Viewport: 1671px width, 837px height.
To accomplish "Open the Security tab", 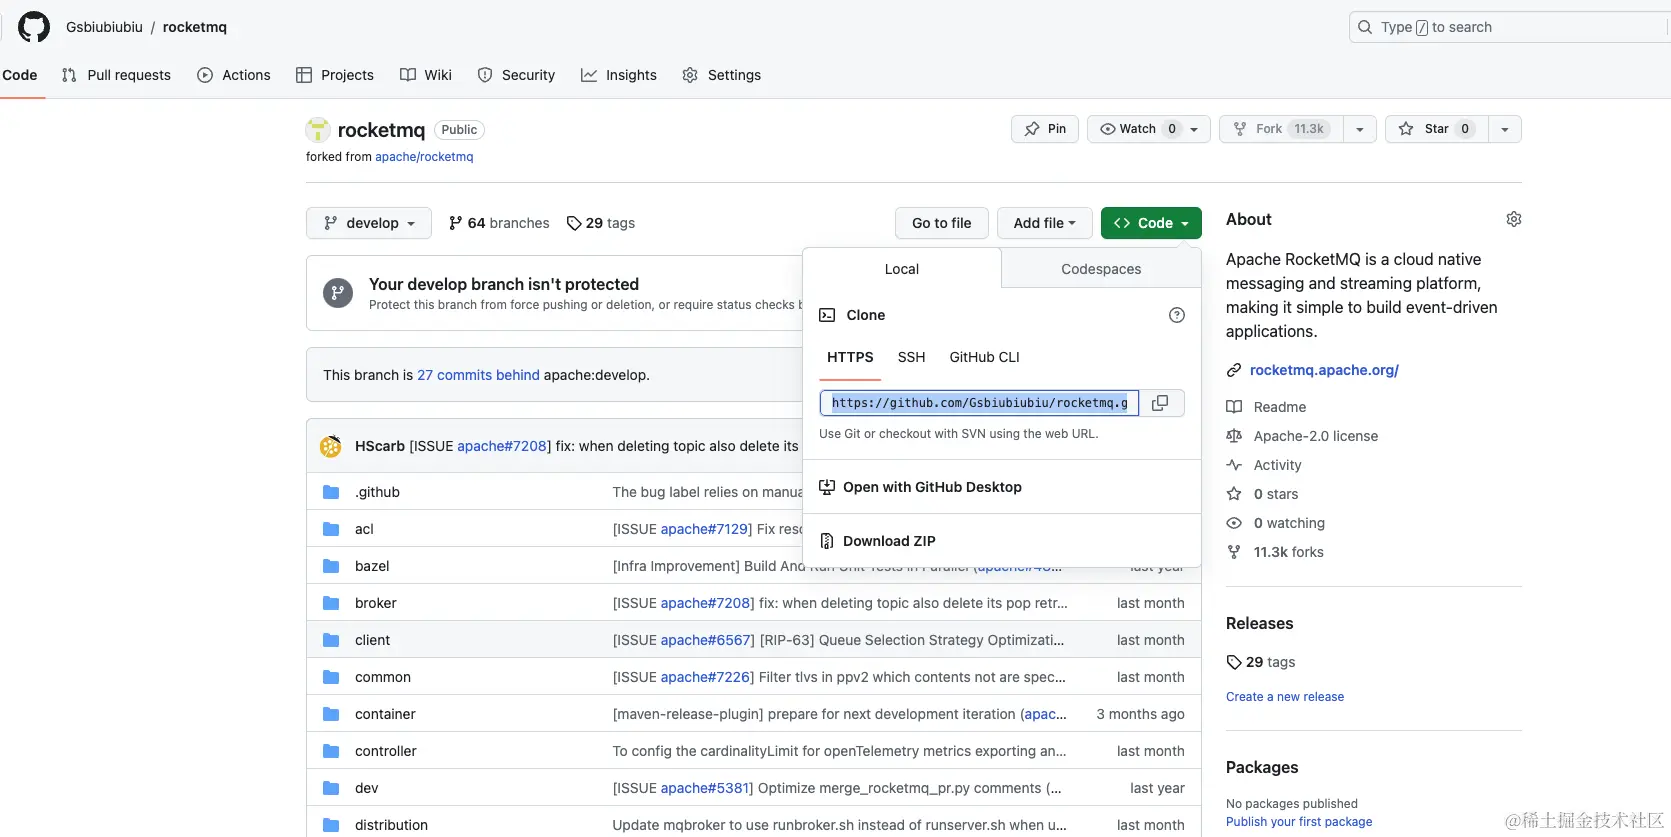I will click(x=516, y=75).
